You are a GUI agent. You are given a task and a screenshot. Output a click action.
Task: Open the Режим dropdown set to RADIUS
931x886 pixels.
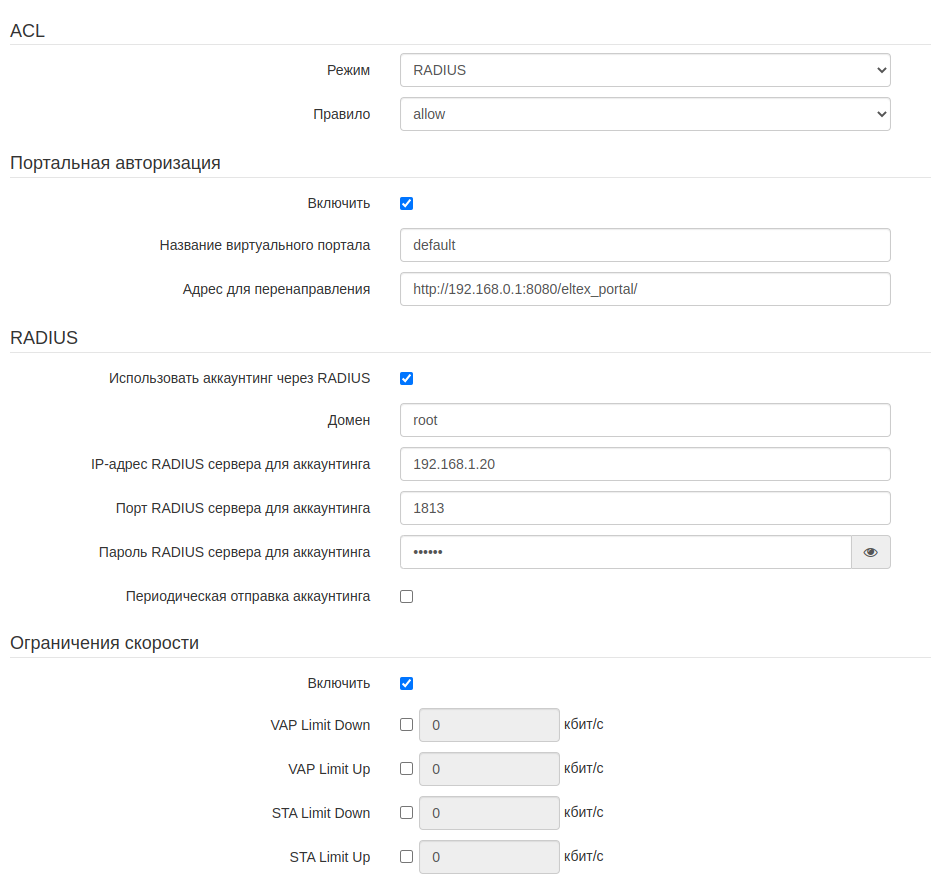(x=644, y=70)
